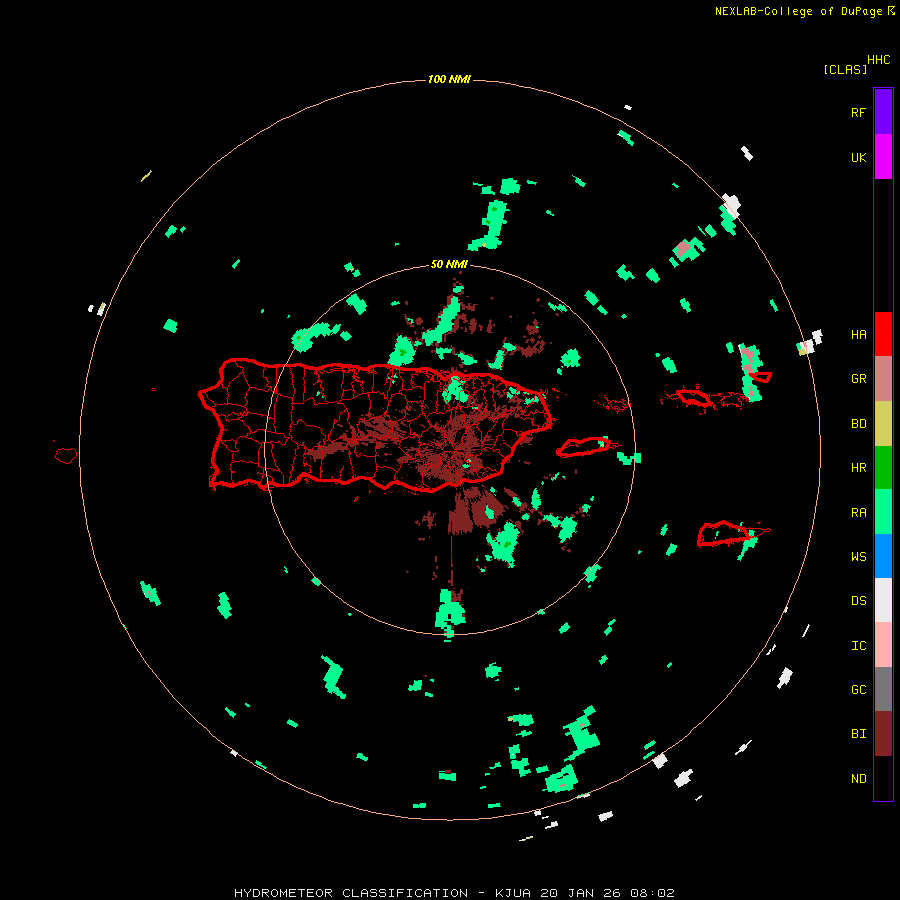Click the "RA" legend label
The height and width of the screenshot is (900, 900).
pyautogui.click(x=858, y=513)
